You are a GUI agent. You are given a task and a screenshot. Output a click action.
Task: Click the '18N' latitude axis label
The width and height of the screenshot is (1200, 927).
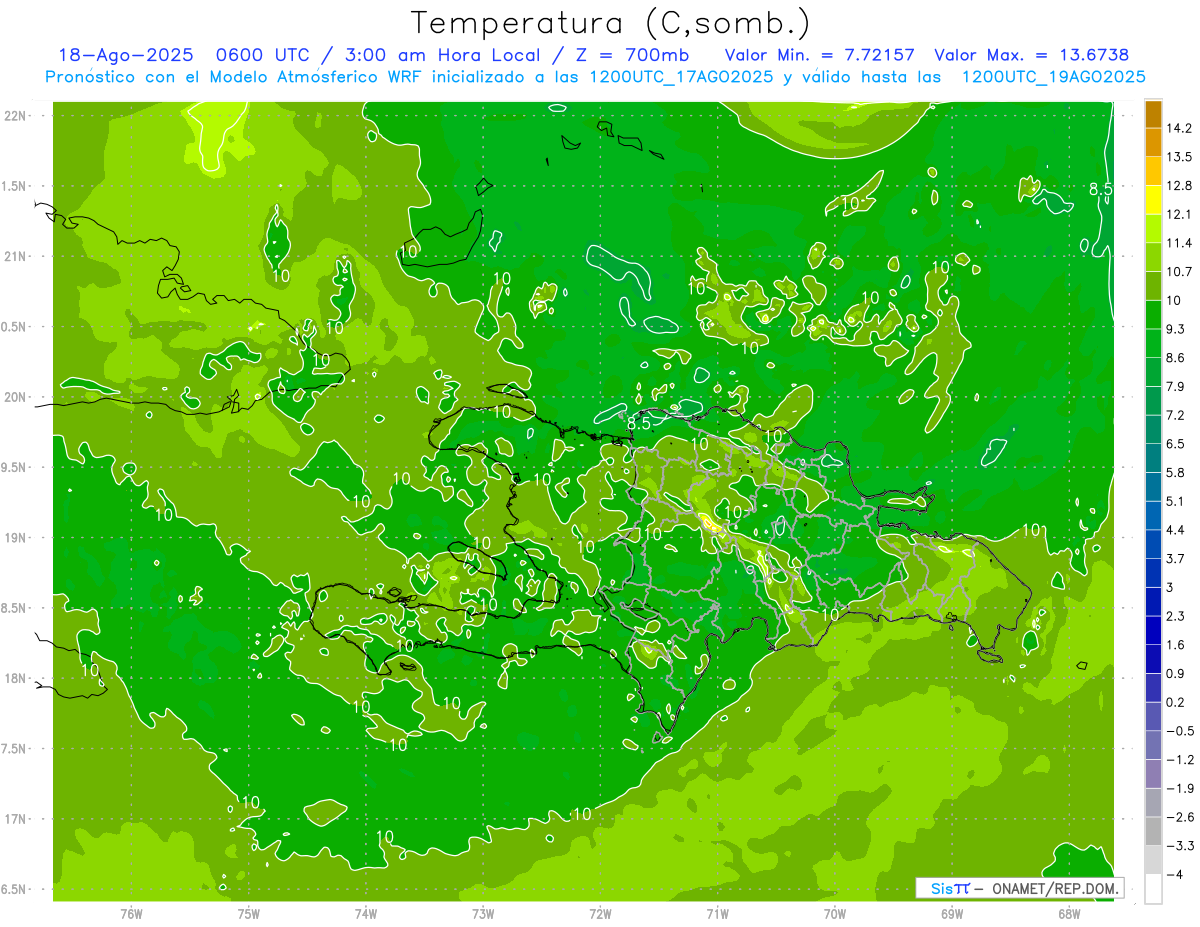[x=16, y=678]
